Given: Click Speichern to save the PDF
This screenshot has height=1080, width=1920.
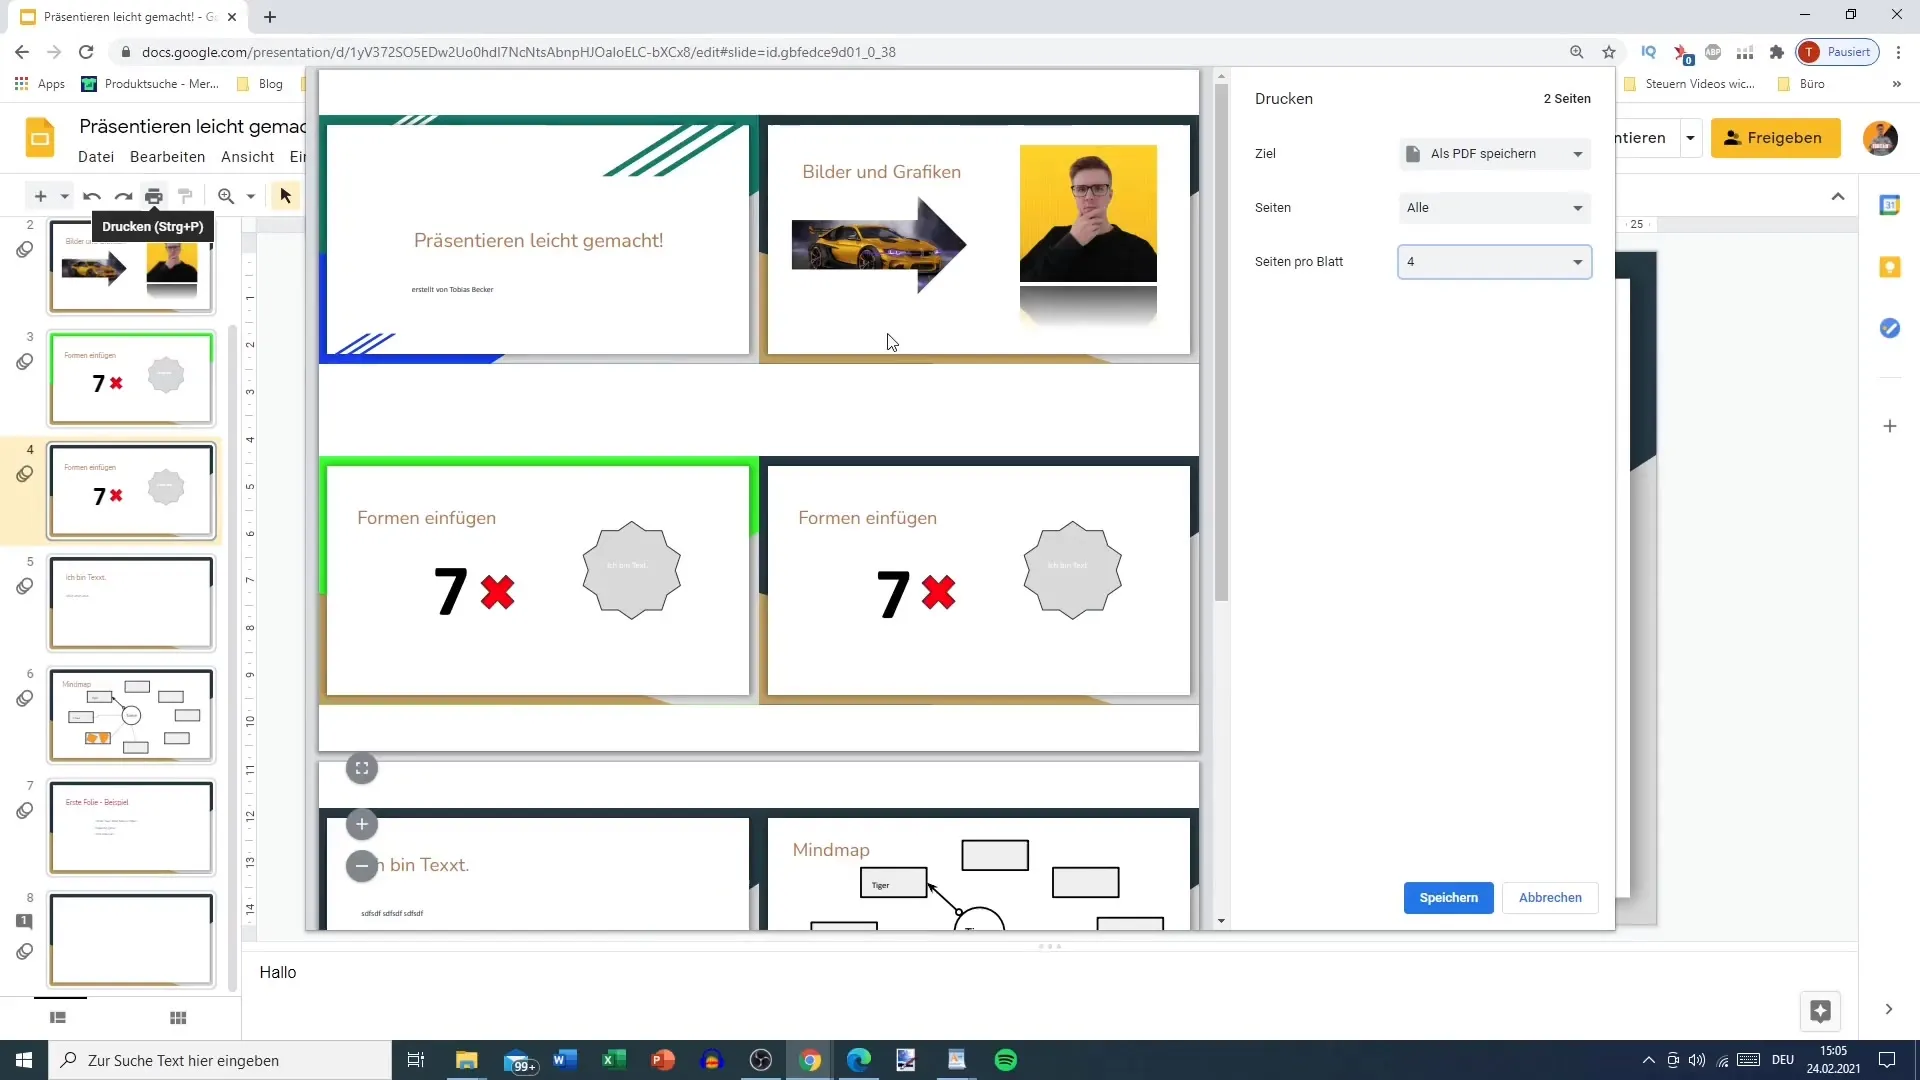Looking at the screenshot, I should pos(1448,898).
